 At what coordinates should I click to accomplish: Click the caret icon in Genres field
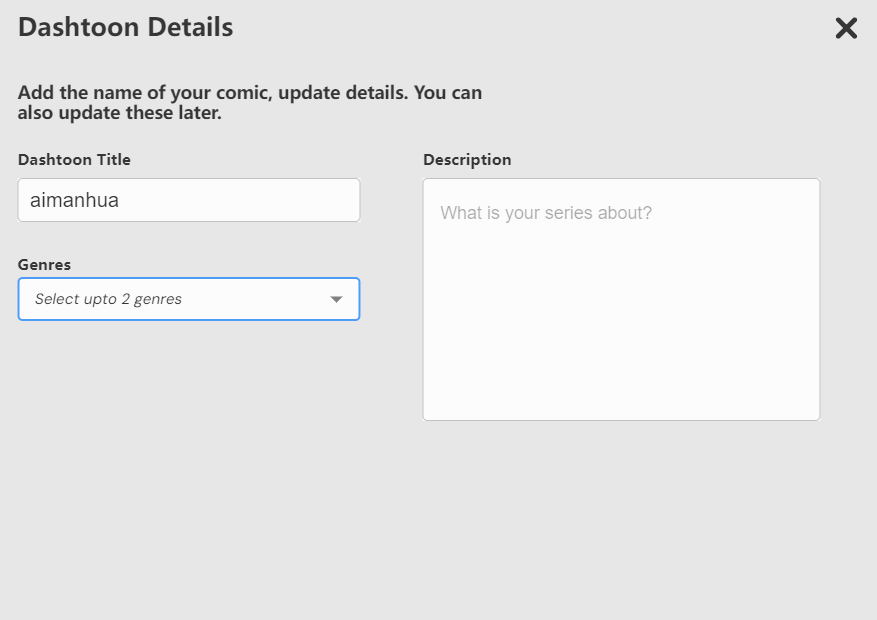[336, 299]
